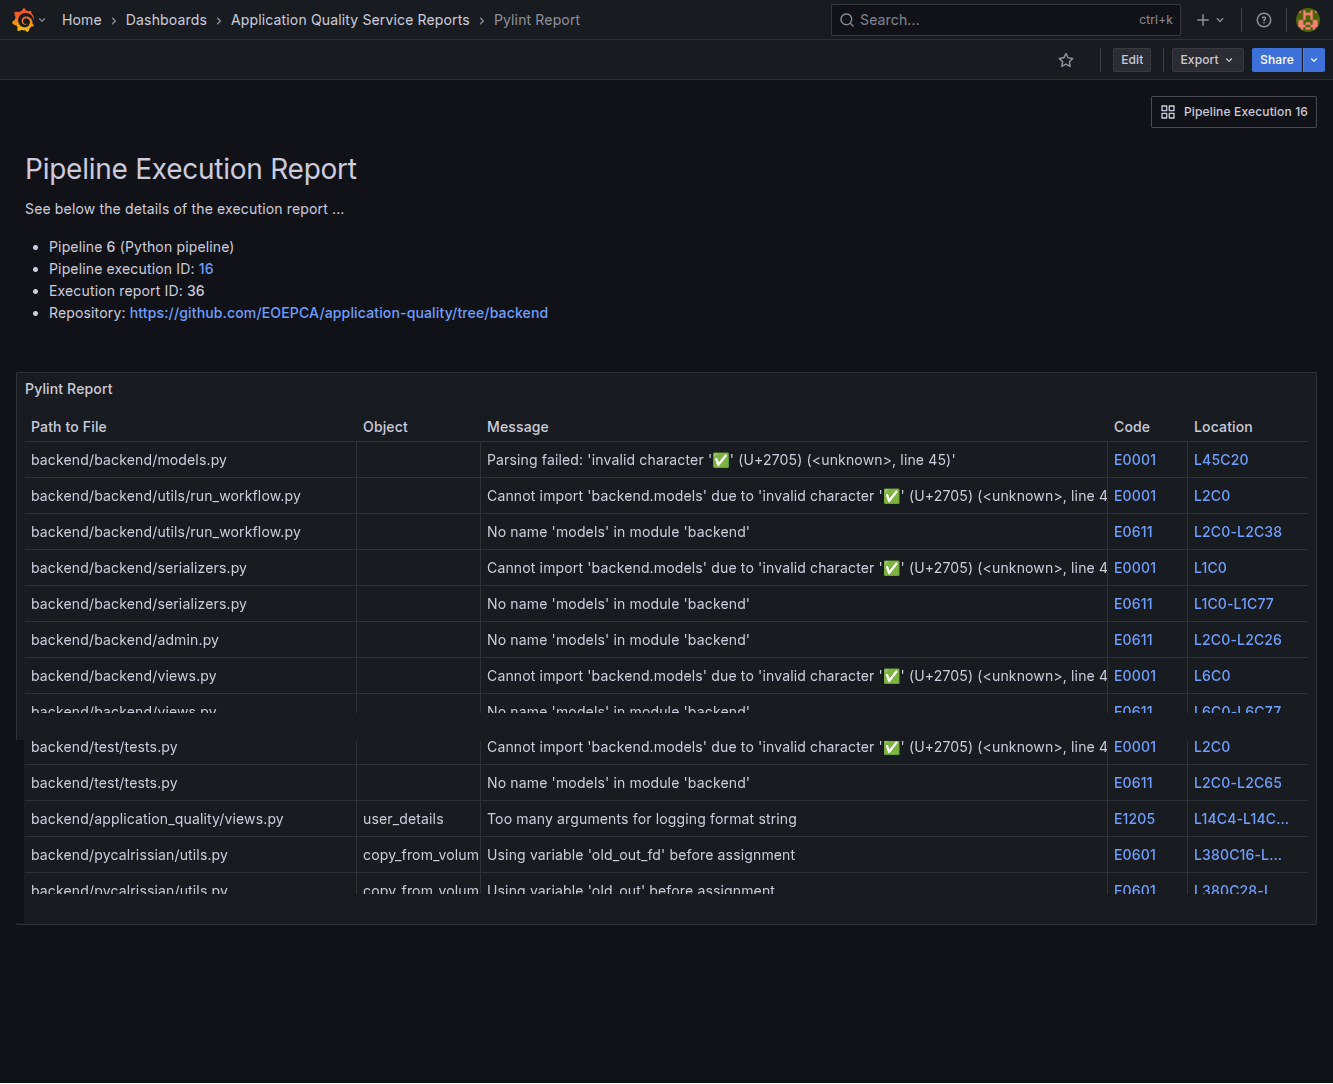
Task: Open location link L1C0-L1C77
Action: pos(1234,604)
